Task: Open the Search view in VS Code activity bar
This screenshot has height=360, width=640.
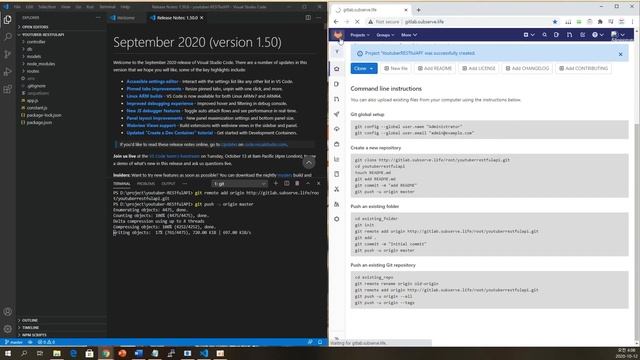Action: [x=7, y=37]
